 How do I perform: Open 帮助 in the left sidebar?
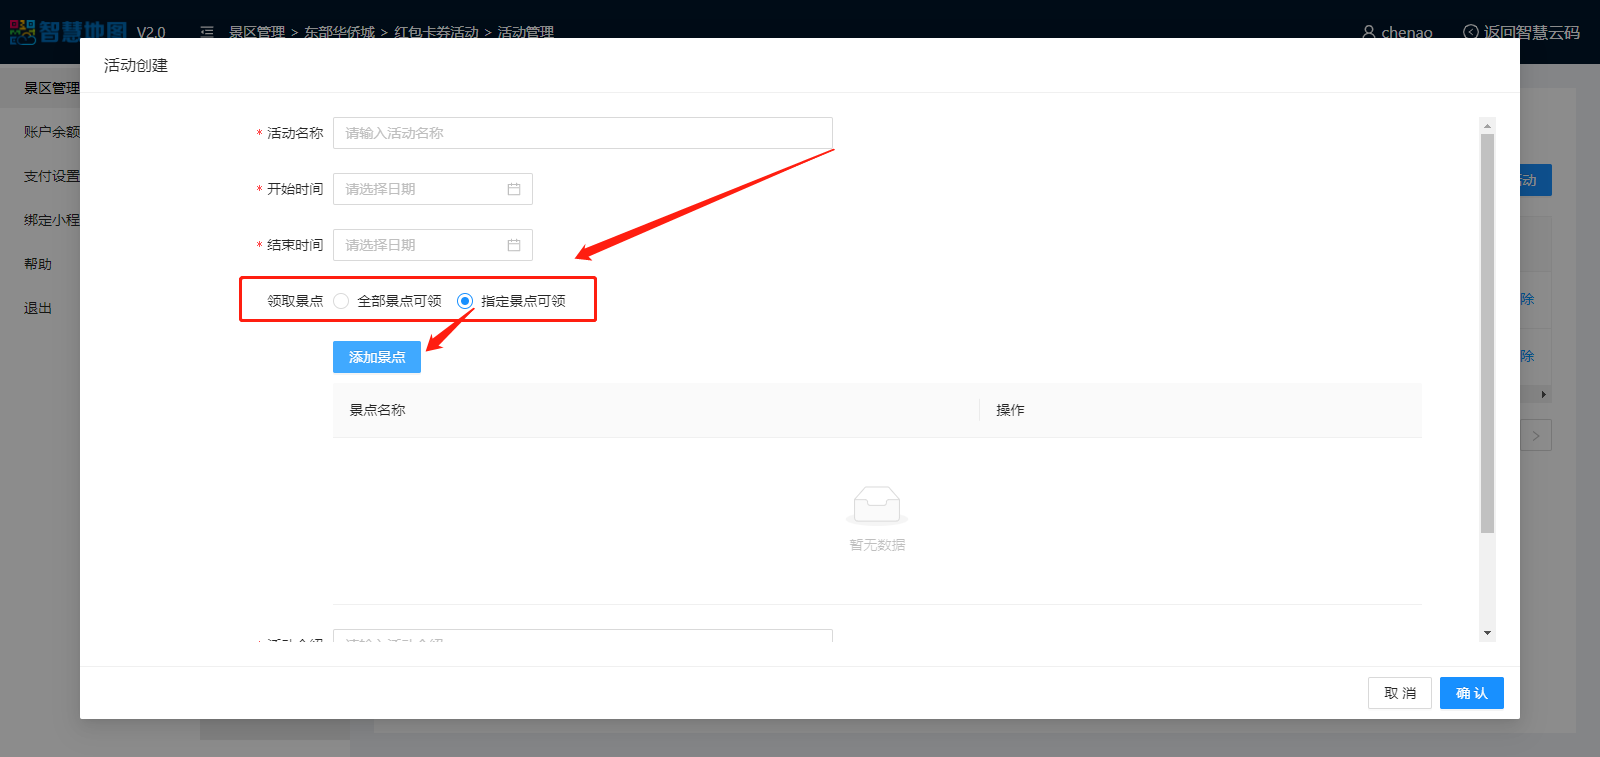[x=38, y=264]
